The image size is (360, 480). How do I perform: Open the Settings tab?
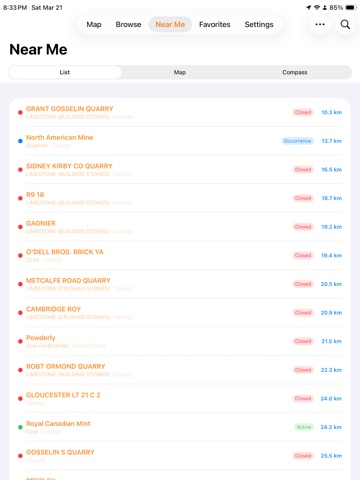tap(259, 24)
